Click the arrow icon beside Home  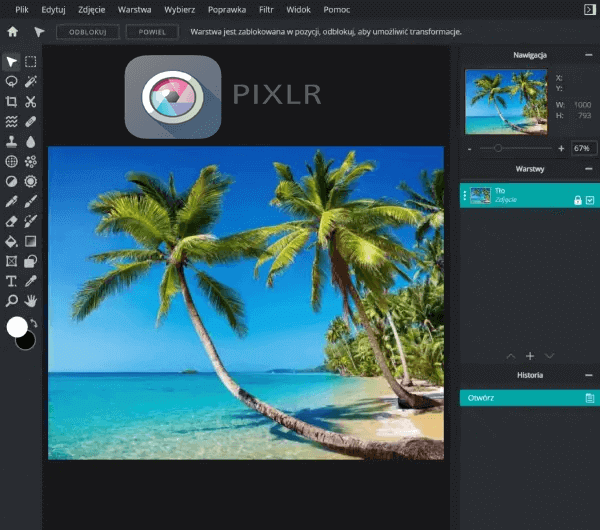point(39,32)
